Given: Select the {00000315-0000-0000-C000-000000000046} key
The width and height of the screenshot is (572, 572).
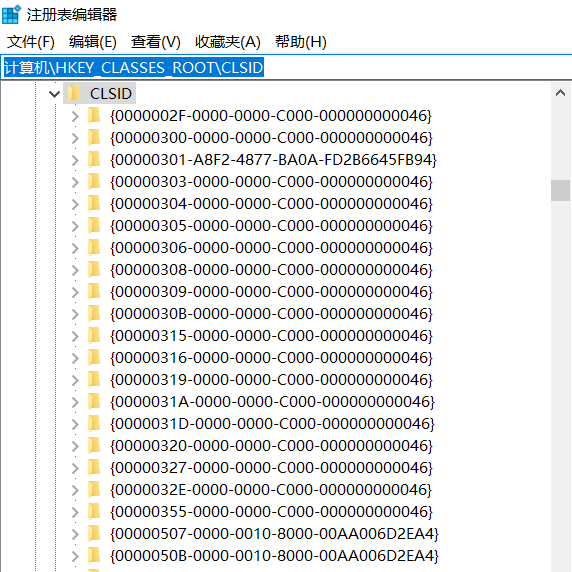Looking at the screenshot, I should 271,336.
